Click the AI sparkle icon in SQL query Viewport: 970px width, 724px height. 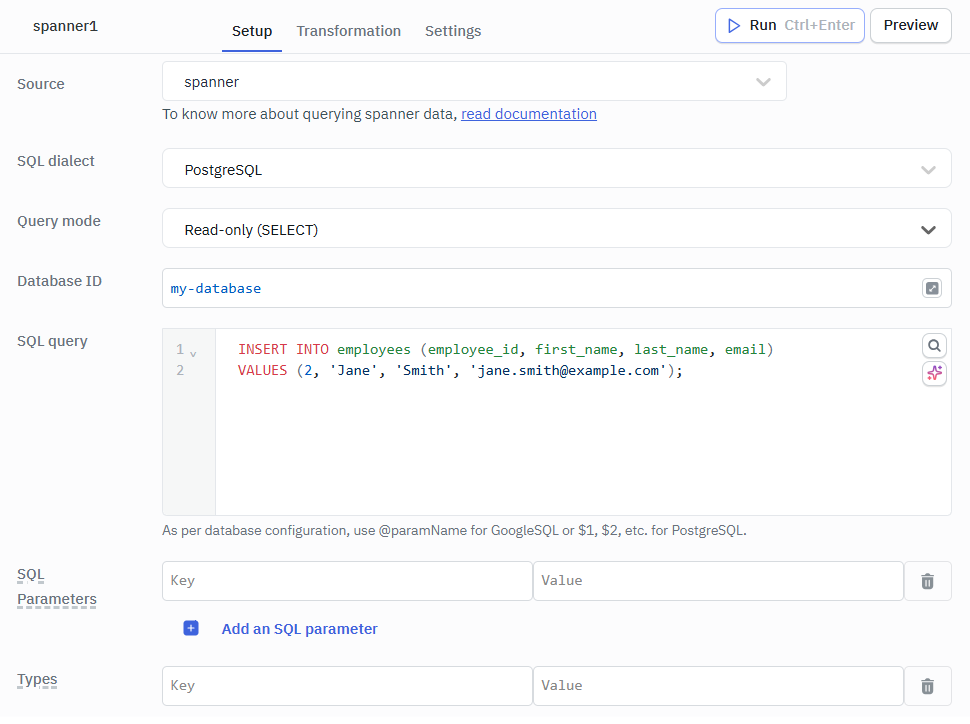click(934, 373)
